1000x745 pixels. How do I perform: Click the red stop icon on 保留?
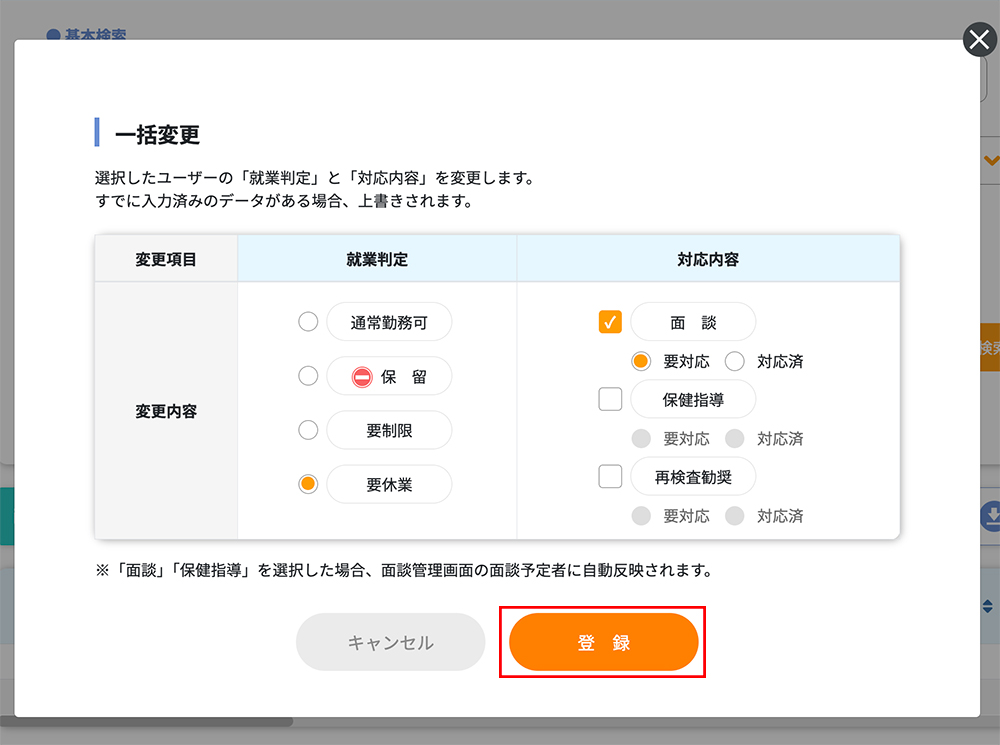point(362,377)
